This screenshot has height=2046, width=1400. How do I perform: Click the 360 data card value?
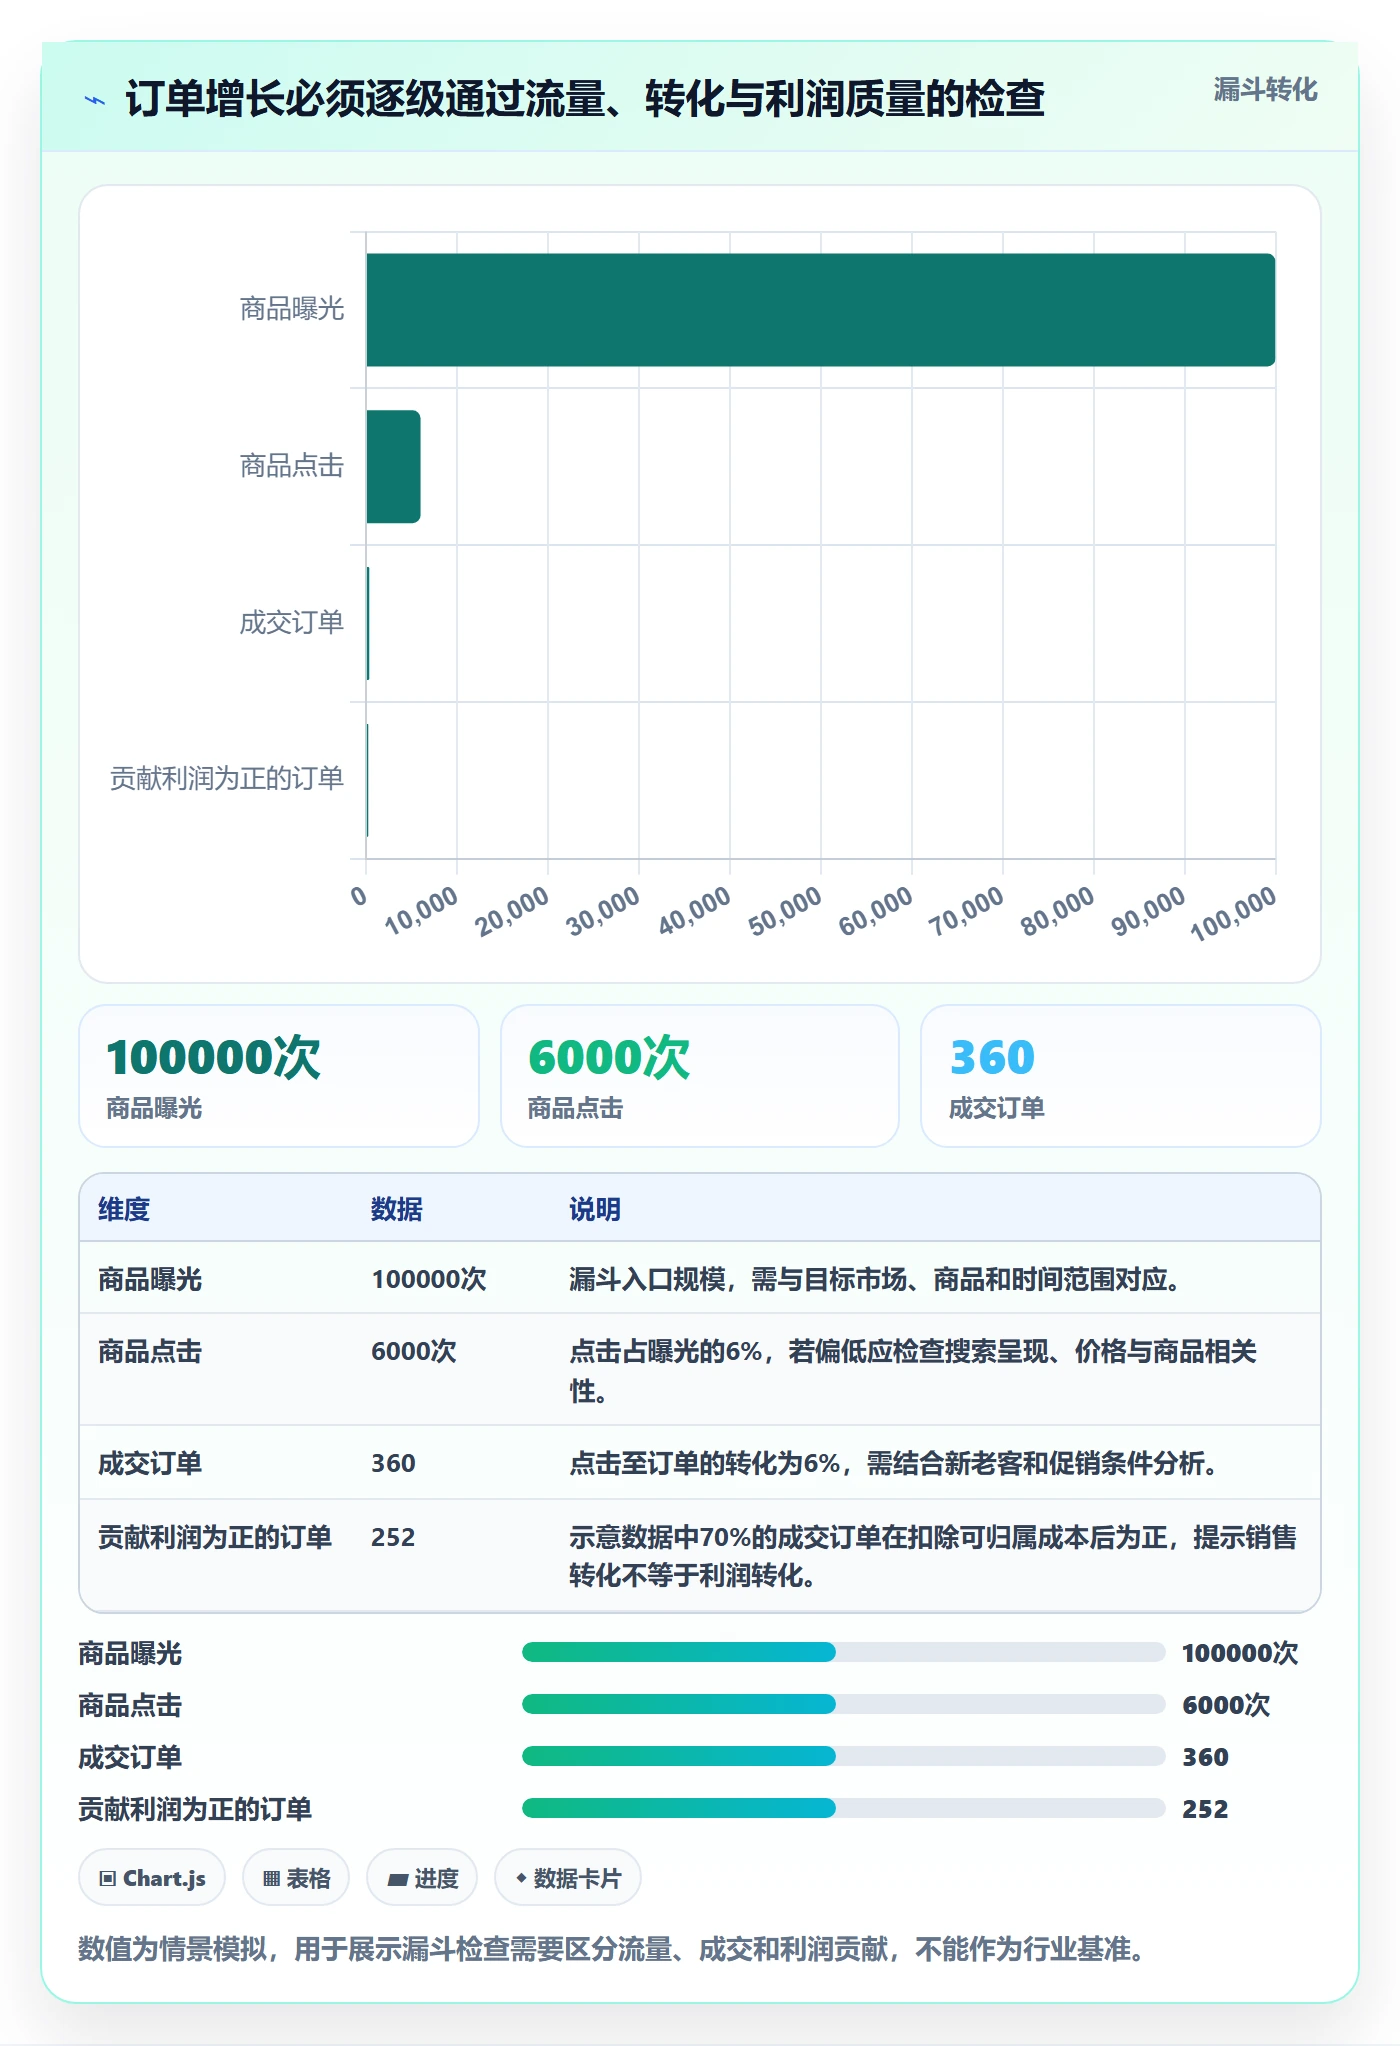click(992, 1058)
